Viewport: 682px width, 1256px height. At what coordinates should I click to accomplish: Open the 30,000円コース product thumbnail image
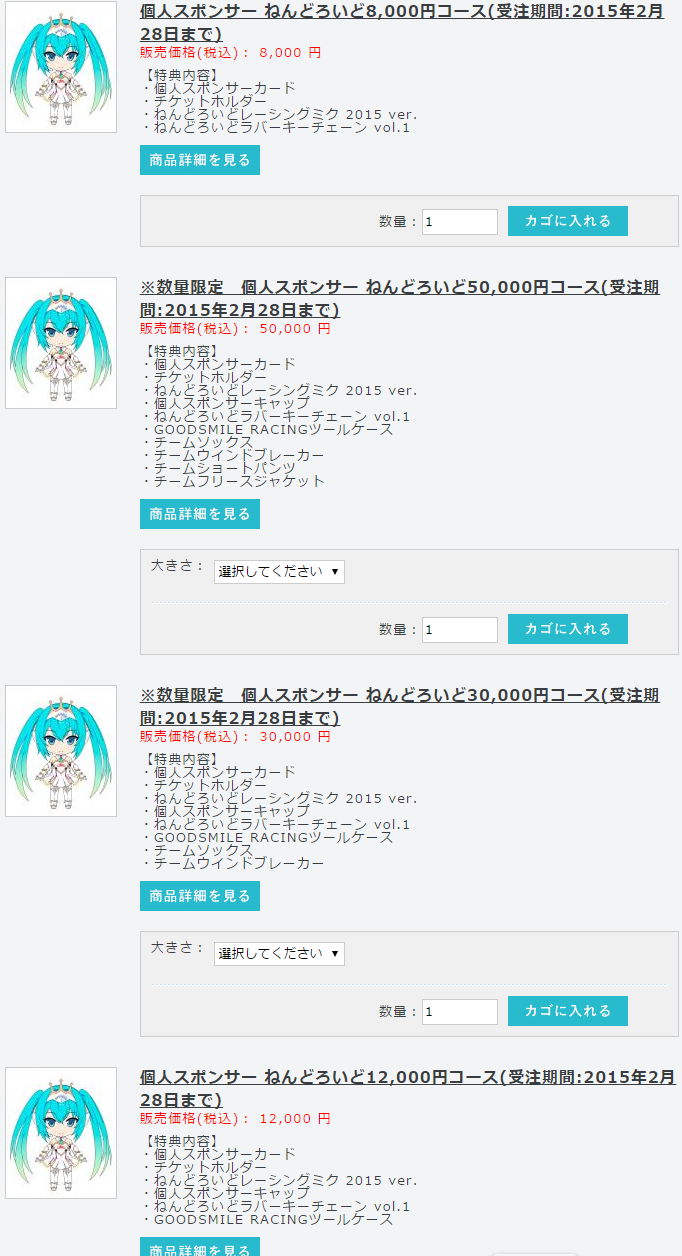(x=61, y=751)
